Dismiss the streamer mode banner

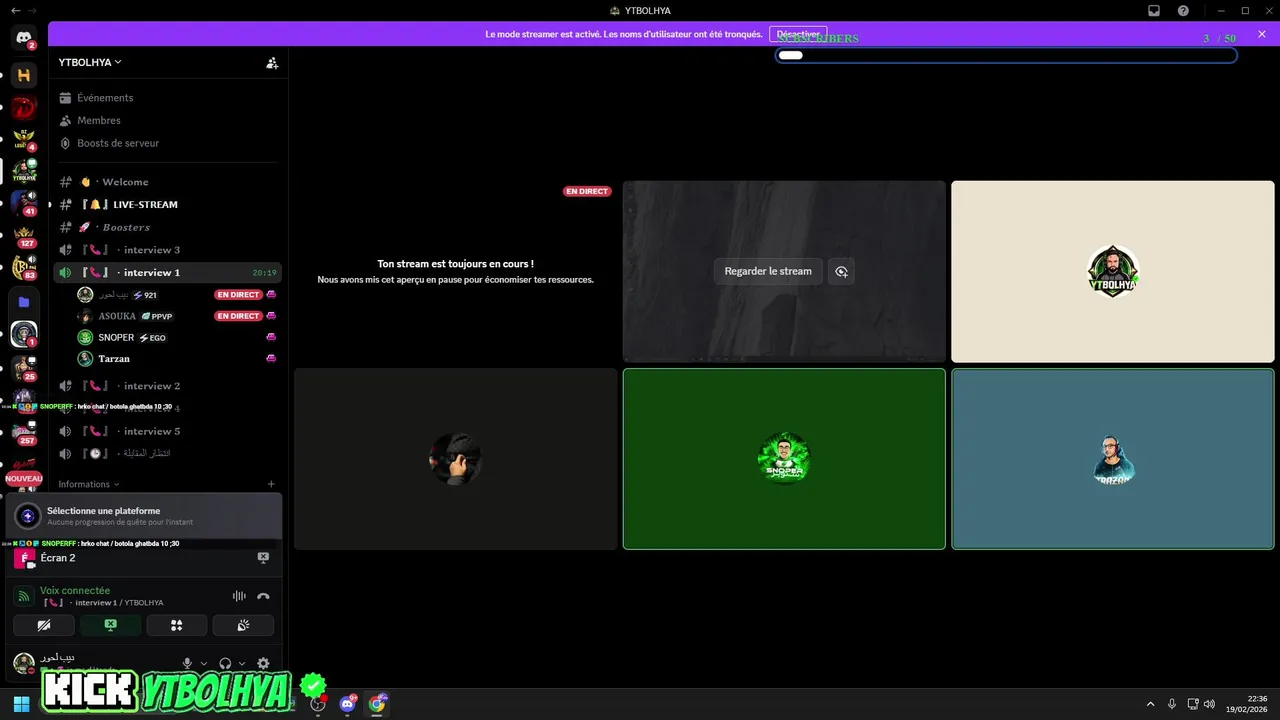click(1262, 34)
